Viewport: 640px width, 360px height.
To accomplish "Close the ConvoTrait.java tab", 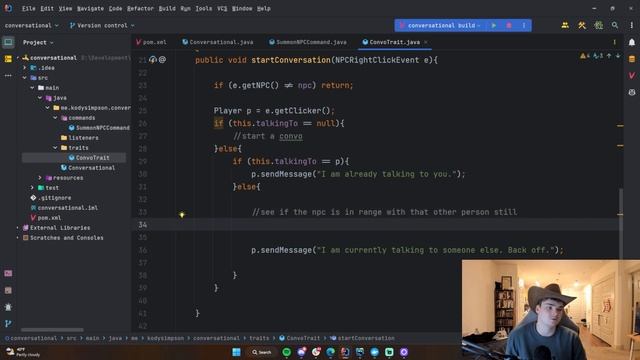I will click(x=426, y=42).
